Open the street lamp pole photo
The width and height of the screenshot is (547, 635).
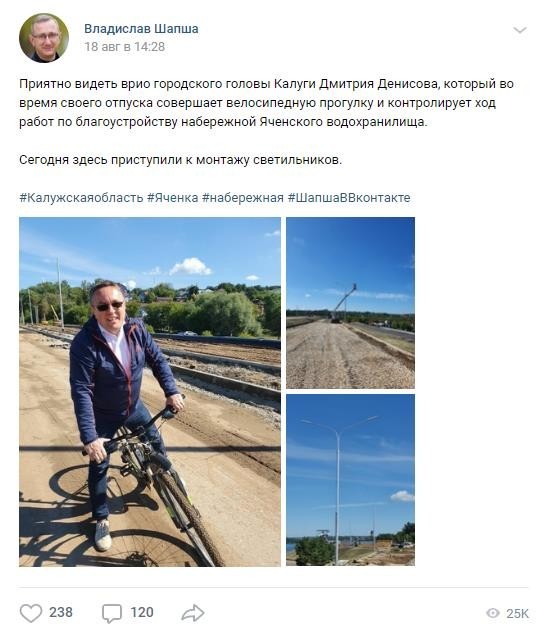(x=350, y=480)
